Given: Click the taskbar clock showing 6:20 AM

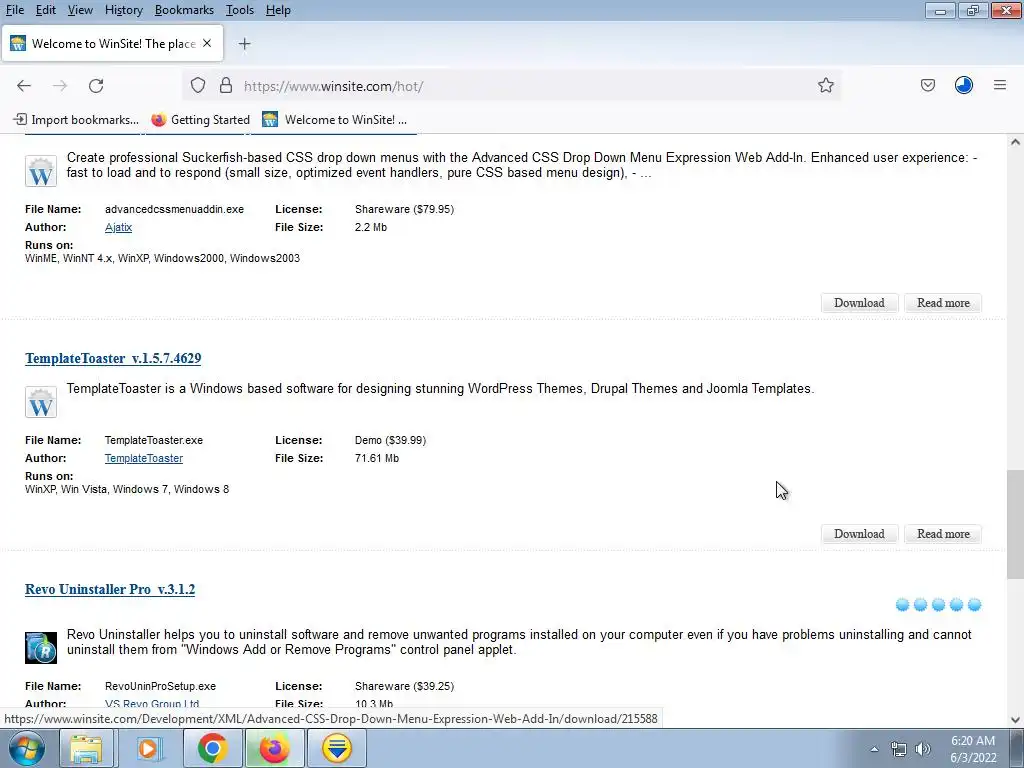Looking at the screenshot, I should point(972,749).
